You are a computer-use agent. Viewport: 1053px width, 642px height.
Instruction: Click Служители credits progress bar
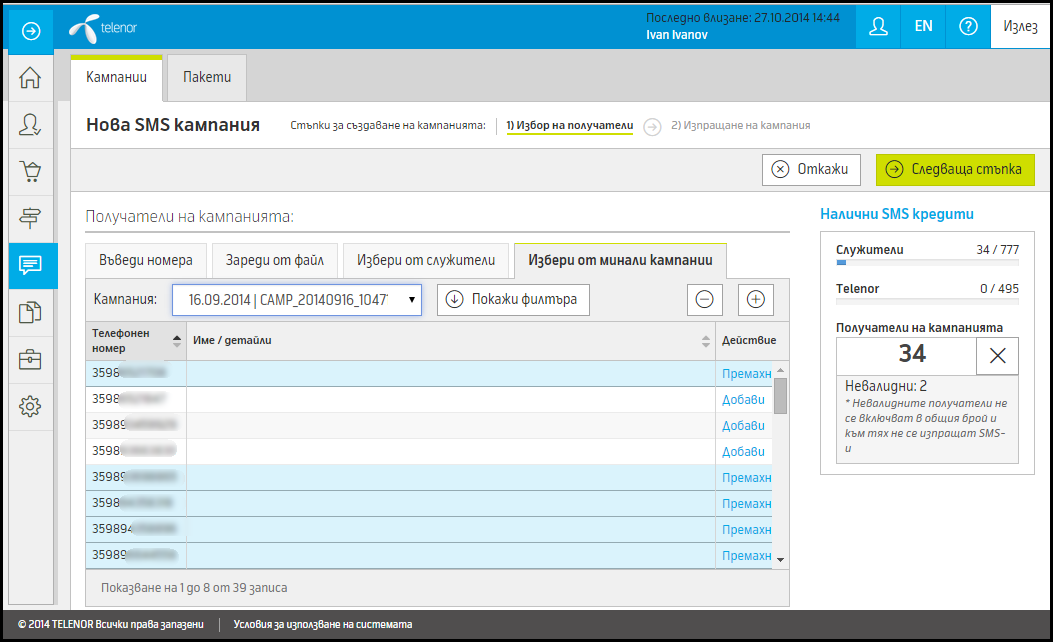coord(927,263)
